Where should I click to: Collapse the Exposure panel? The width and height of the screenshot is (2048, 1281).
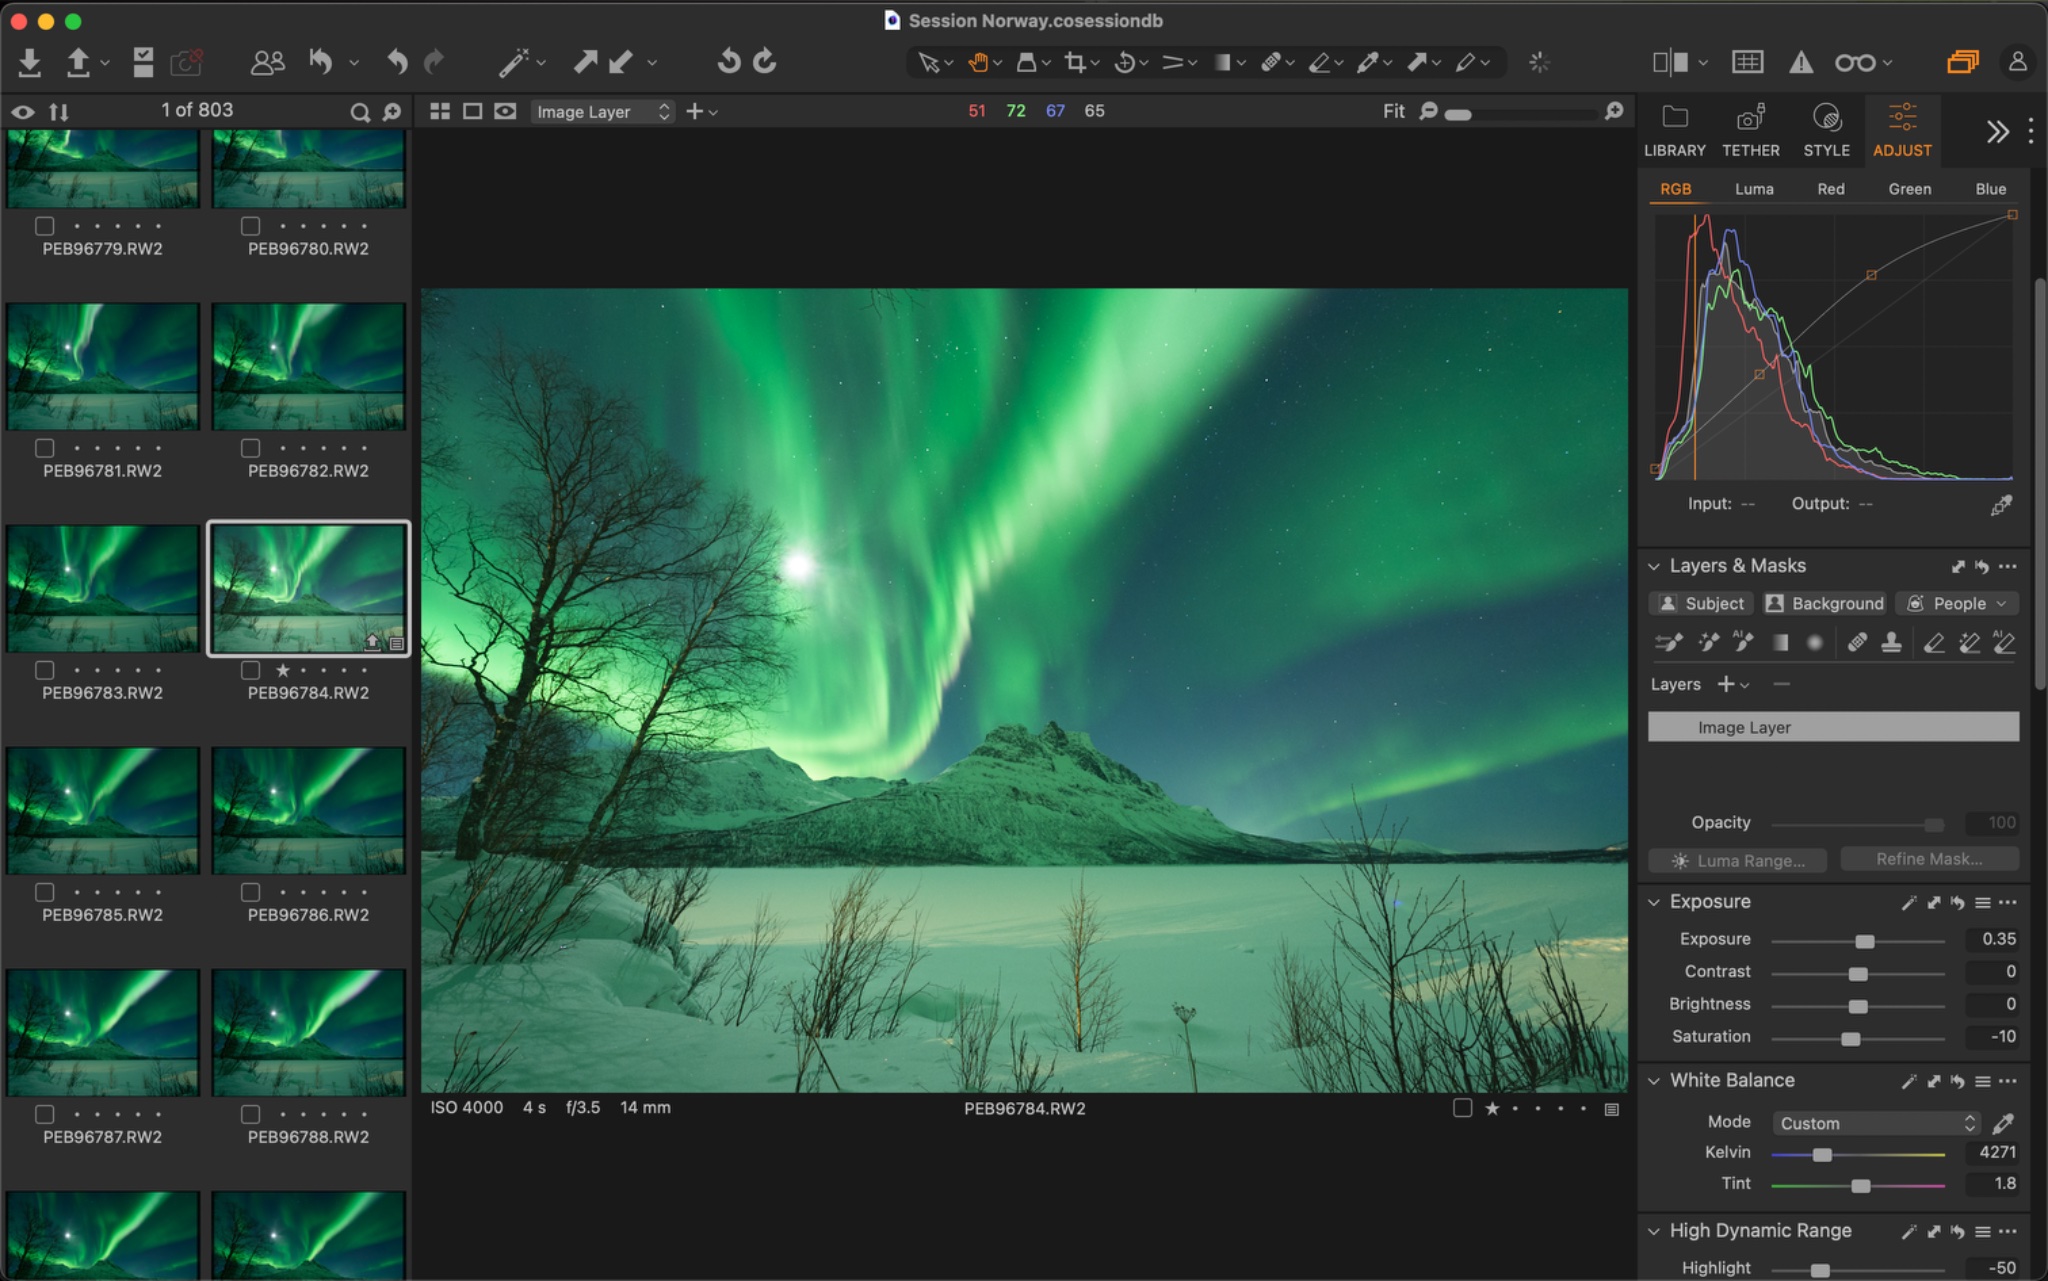point(1654,902)
